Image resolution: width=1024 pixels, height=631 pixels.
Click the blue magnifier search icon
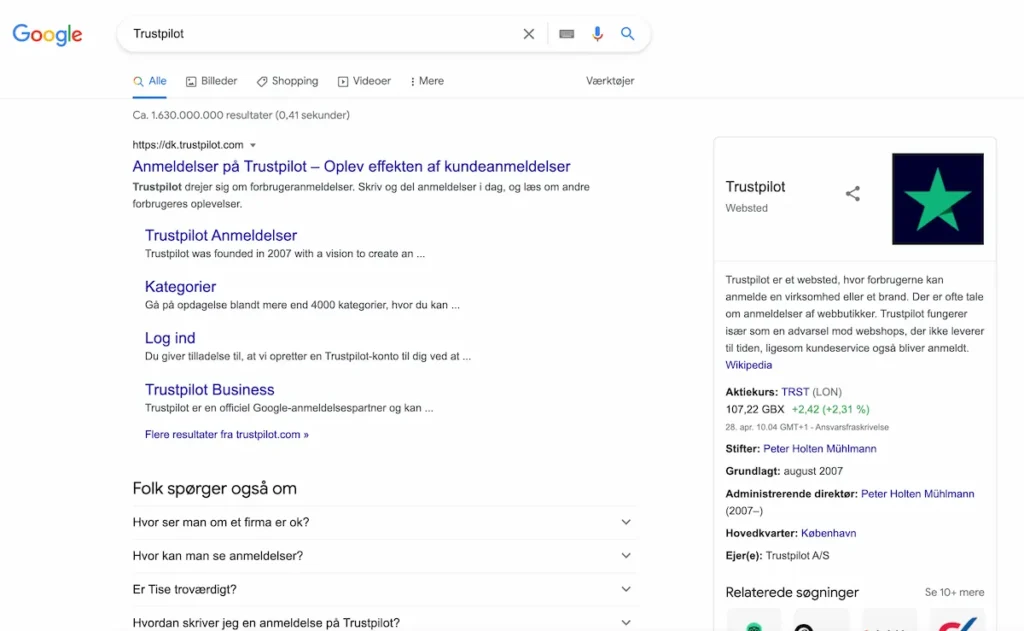(x=627, y=33)
